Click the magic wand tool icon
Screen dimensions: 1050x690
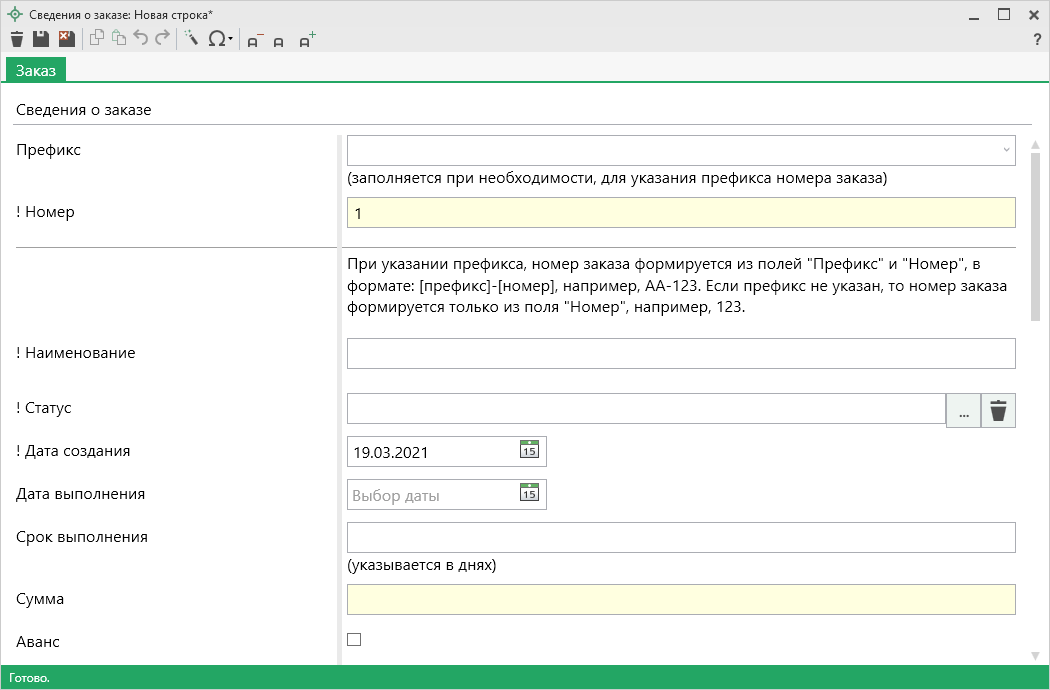pos(191,39)
